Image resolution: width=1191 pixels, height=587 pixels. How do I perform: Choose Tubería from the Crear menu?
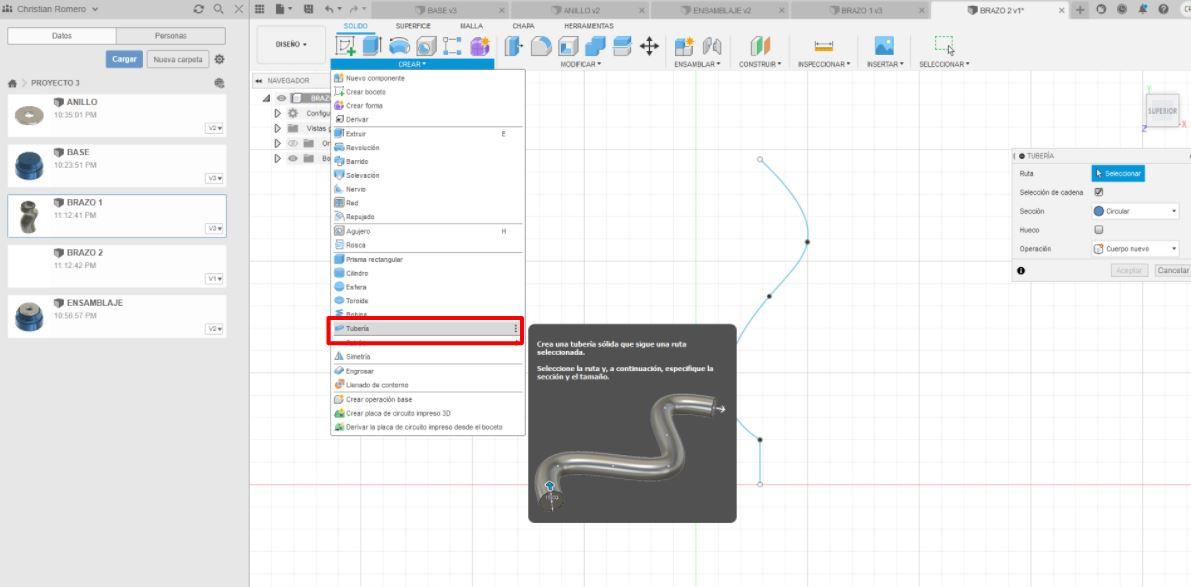[426, 329]
